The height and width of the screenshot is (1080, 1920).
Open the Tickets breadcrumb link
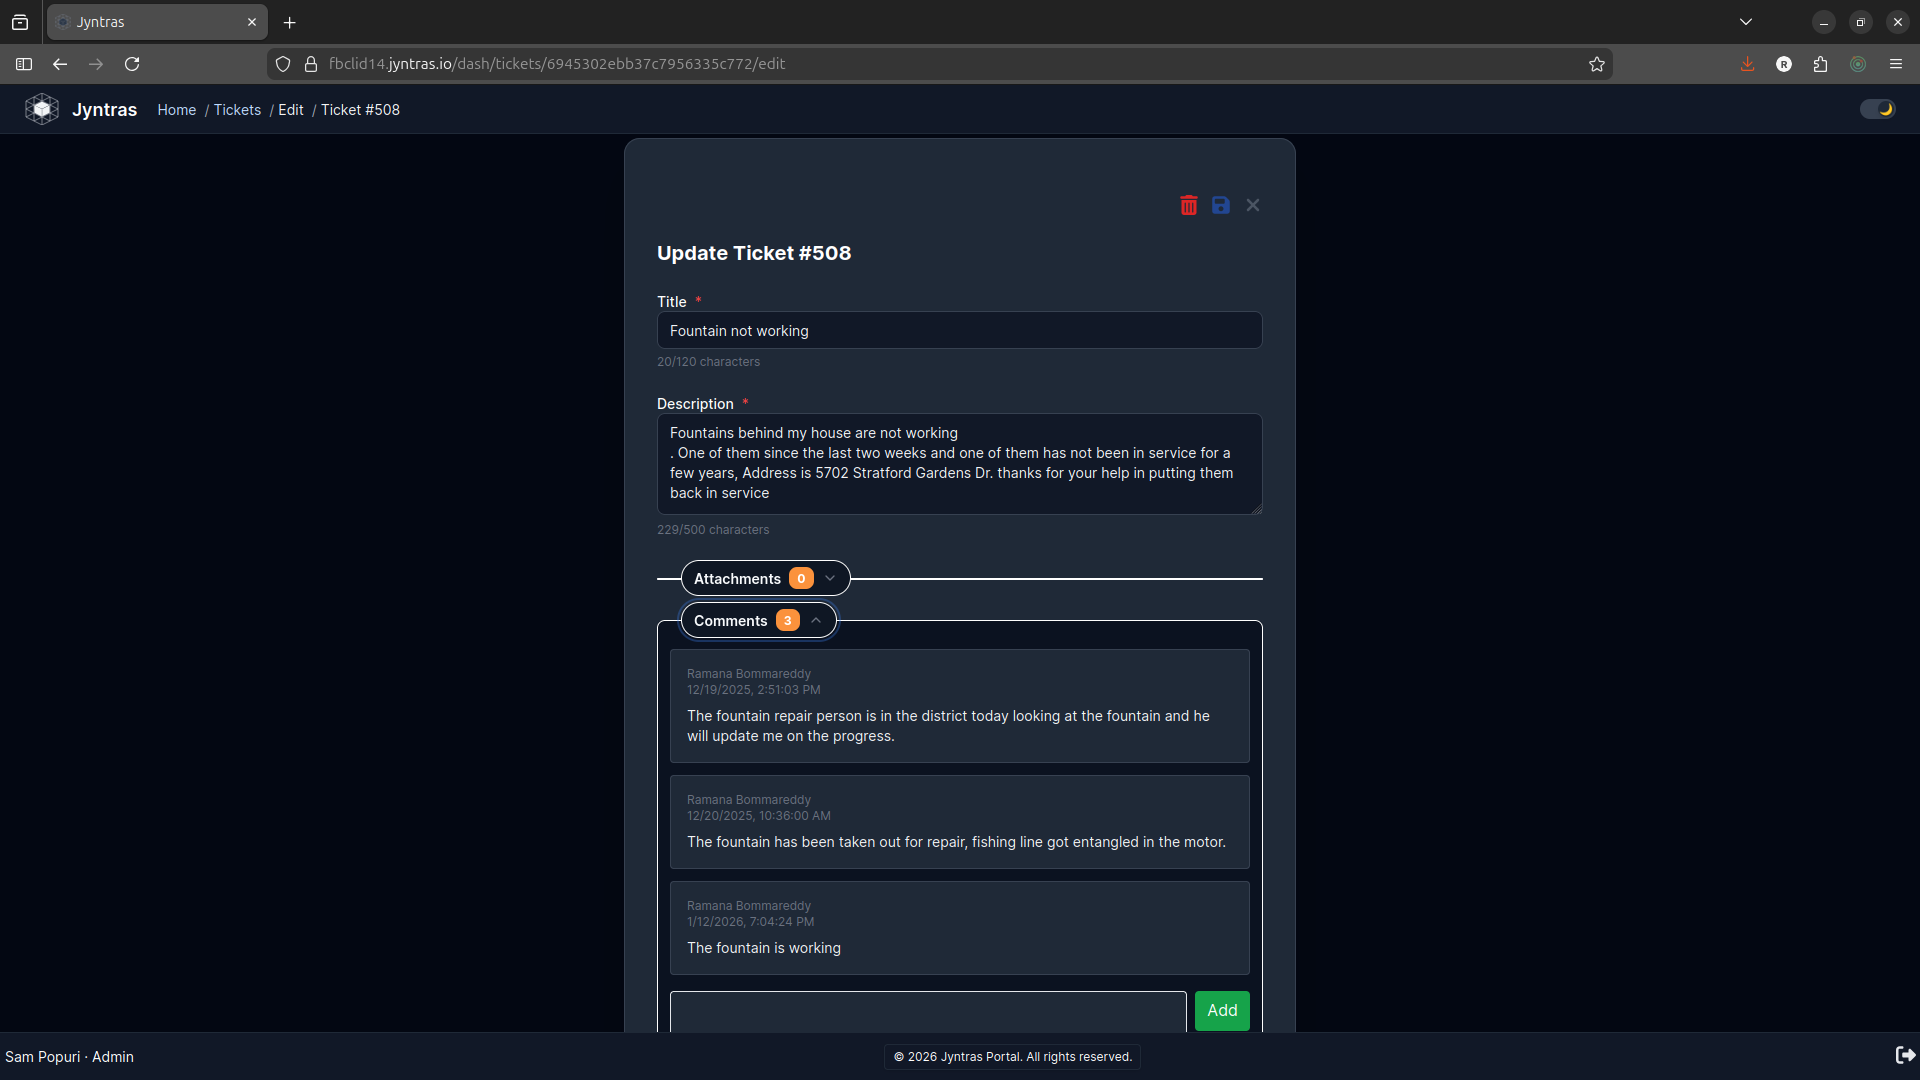coord(237,110)
